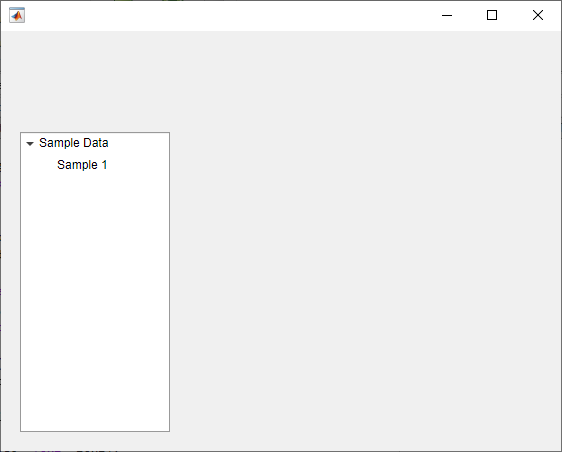Click the blank title bar area
The height and width of the screenshot is (452, 562).
pyautogui.click(x=229, y=15)
